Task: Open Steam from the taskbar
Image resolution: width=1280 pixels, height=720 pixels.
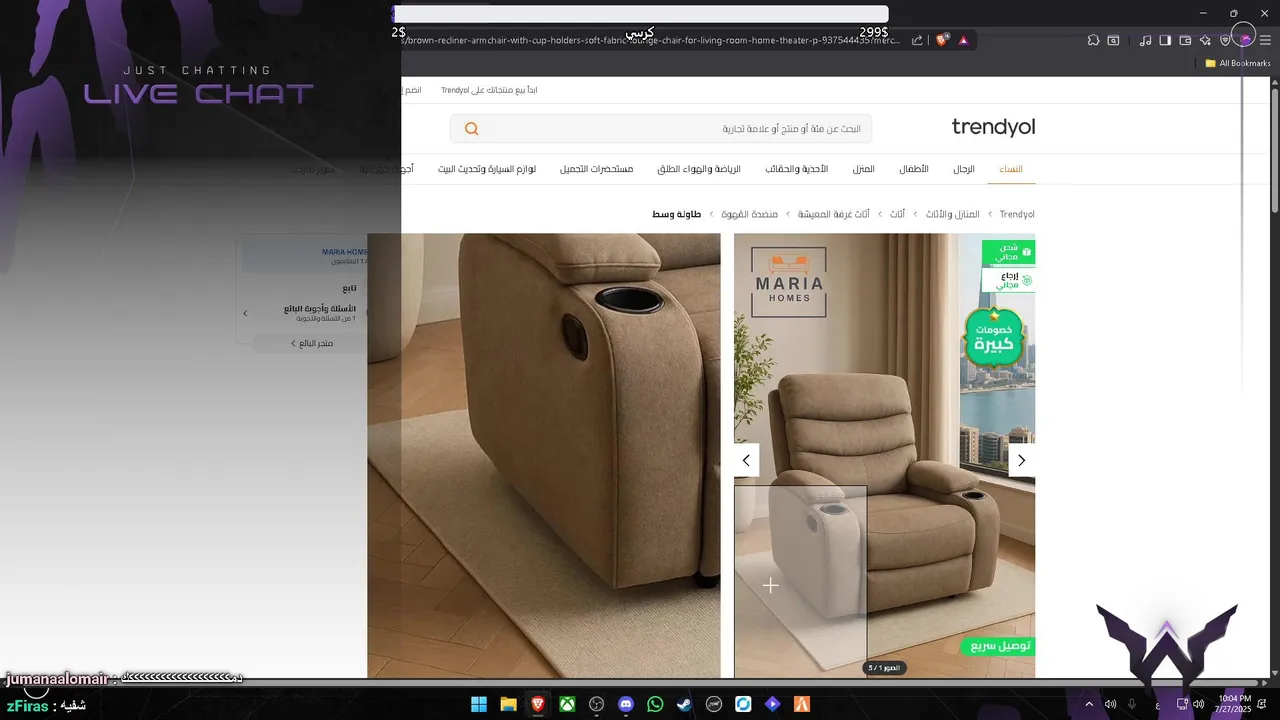Action: 684,704
